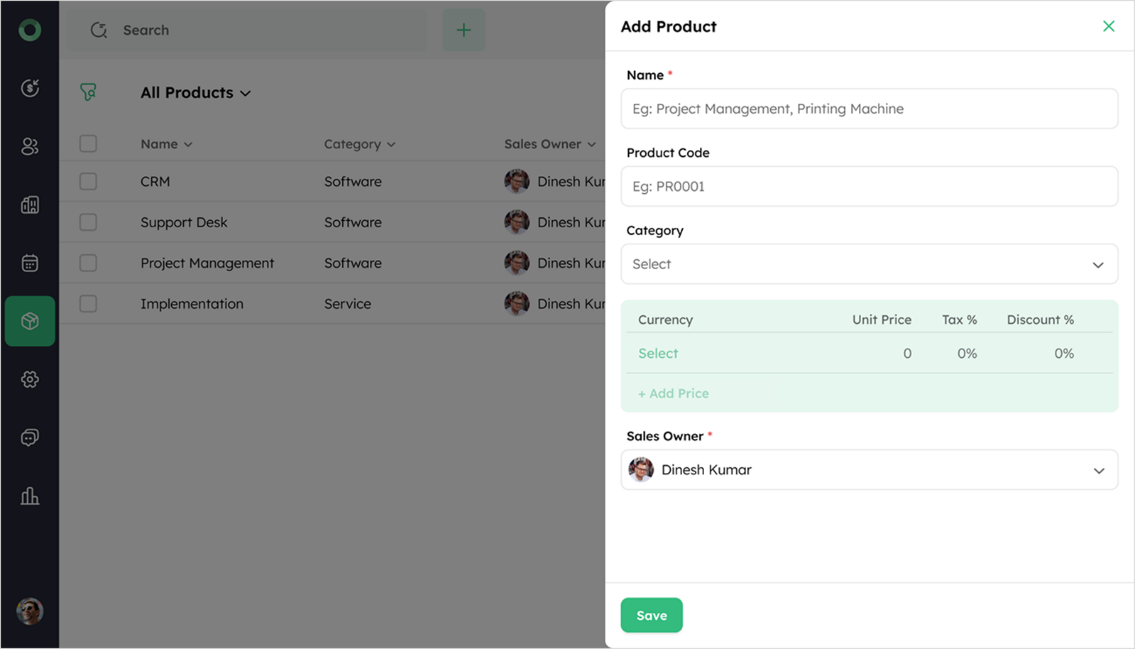Open the Contacts icon in sidebar
Image resolution: width=1135 pixels, height=649 pixels.
click(30, 146)
